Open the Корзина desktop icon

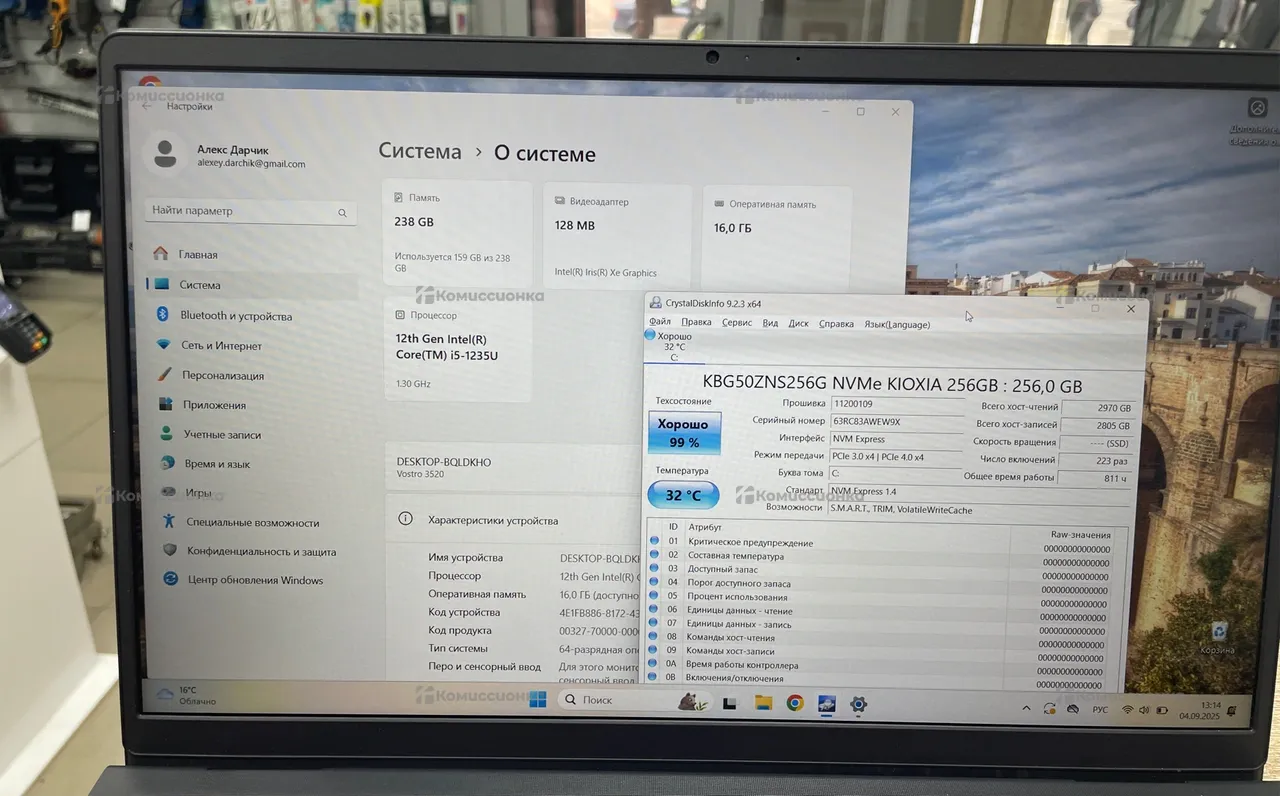pyautogui.click(x=1219, y=638)
